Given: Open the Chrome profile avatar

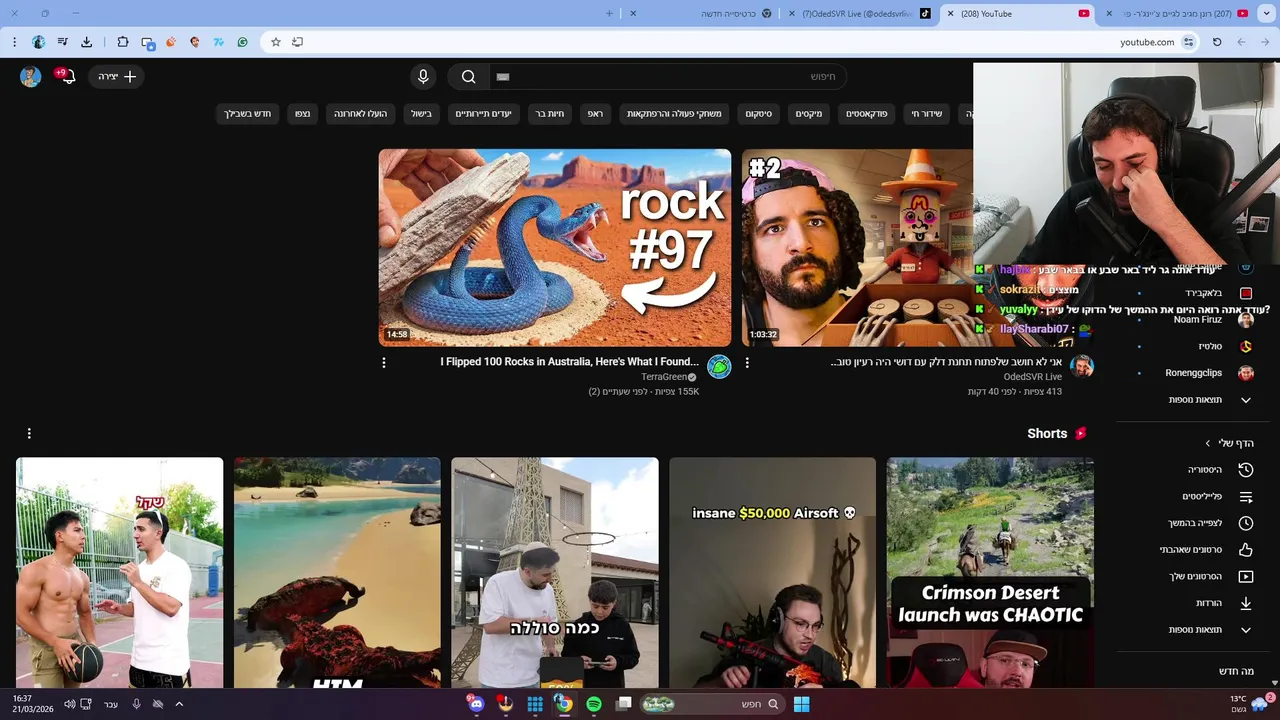Looking at the screenshot, I should (x=38, y=42).
